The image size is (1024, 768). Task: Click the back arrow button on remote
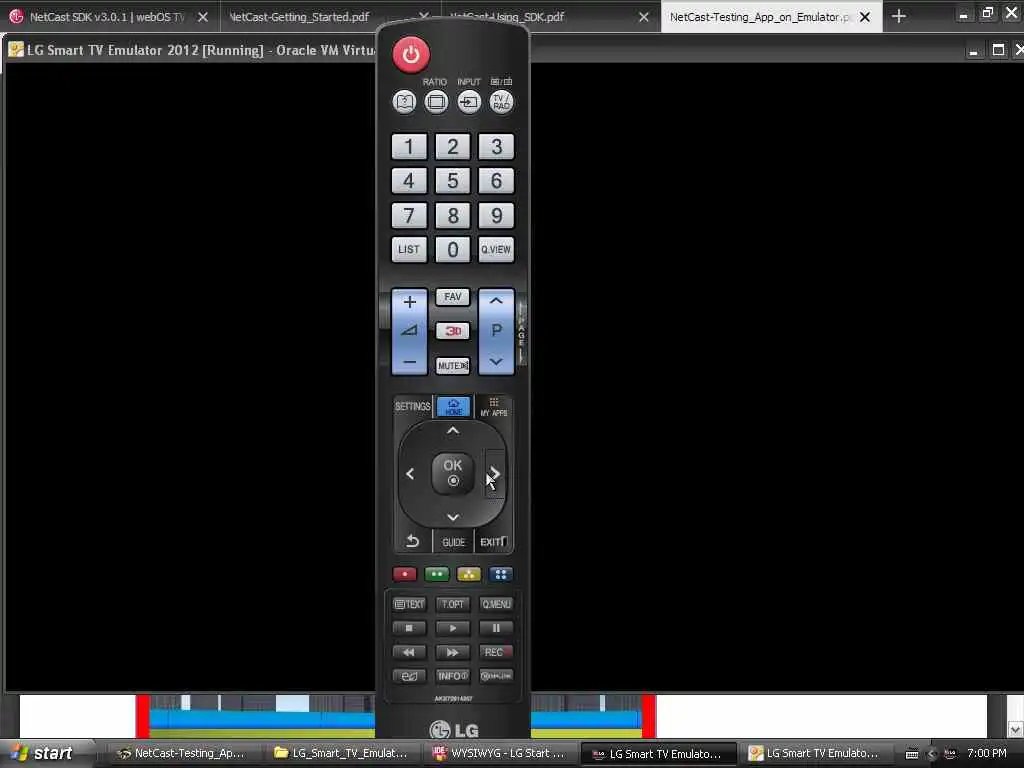point(412,541)
